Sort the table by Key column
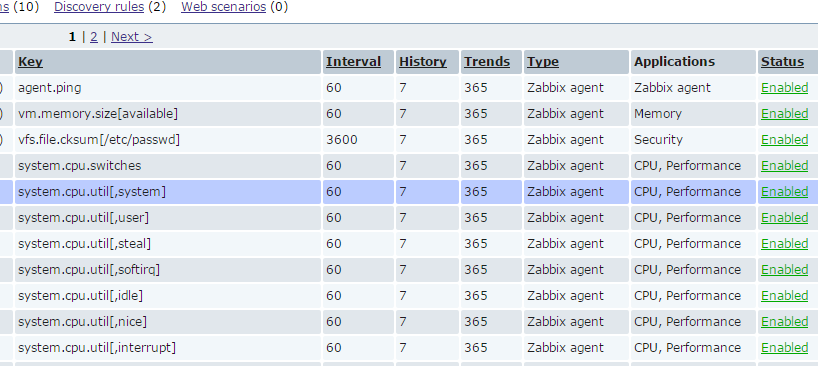Viewport: 818px width, 366px height. pyautogui.click(x=30, y=62)
